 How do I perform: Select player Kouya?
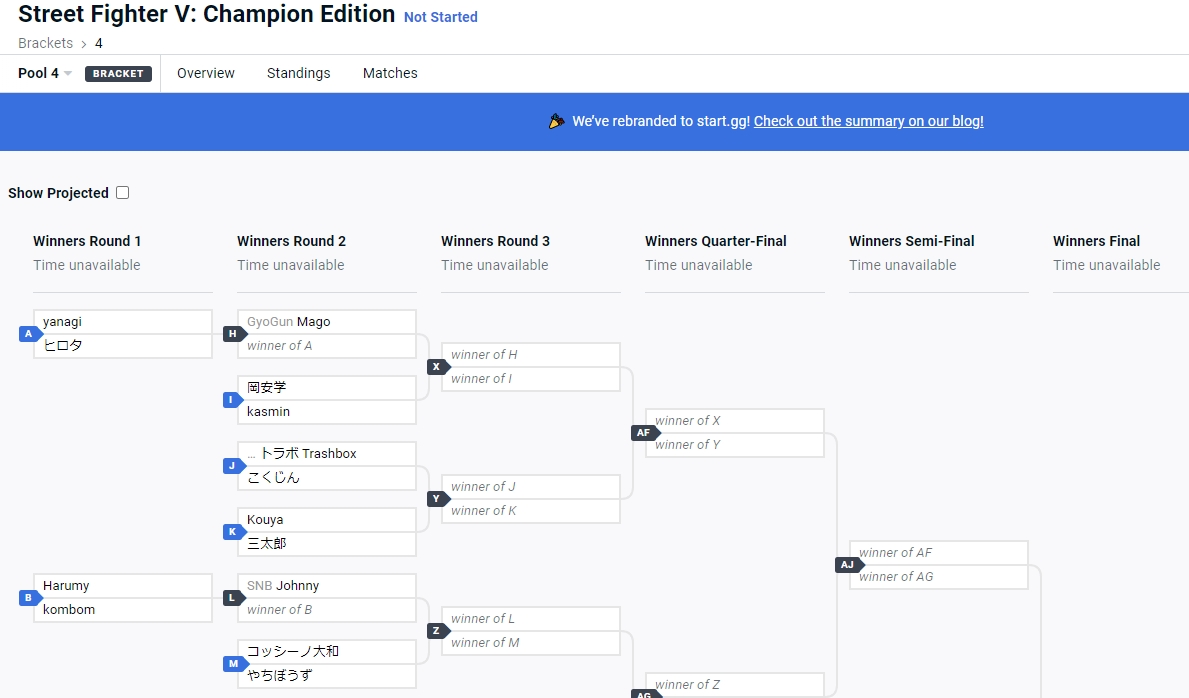327,520
